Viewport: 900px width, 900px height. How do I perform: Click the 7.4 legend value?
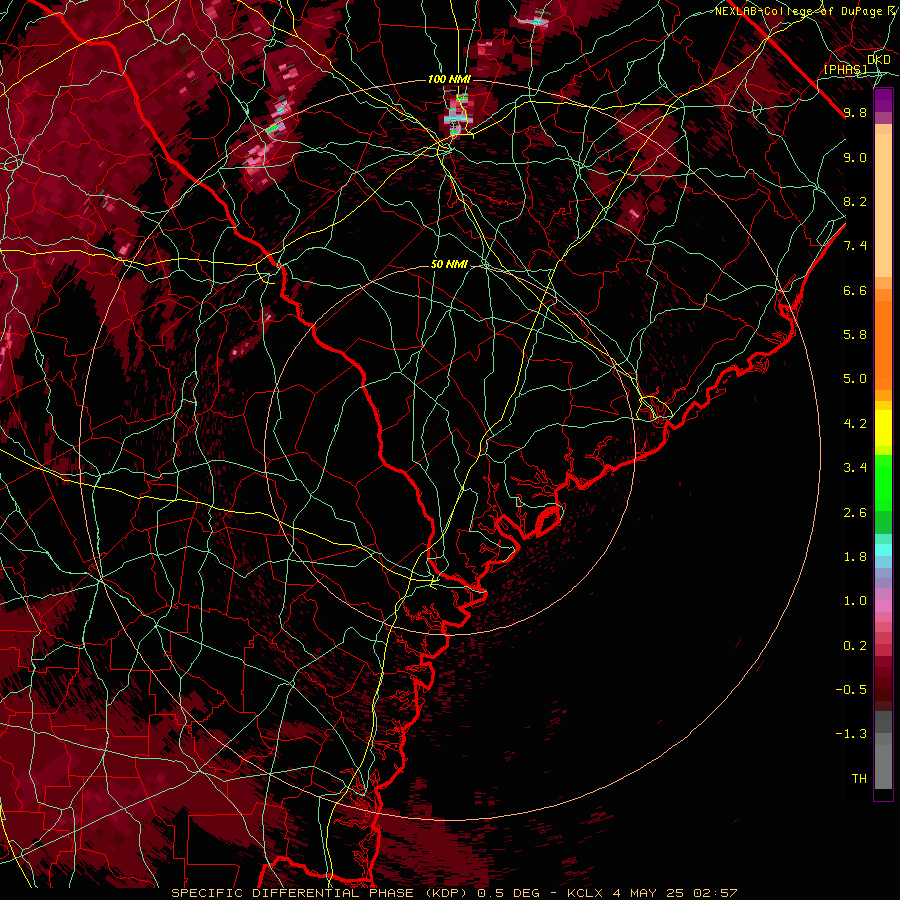click(x=855, y=246)
